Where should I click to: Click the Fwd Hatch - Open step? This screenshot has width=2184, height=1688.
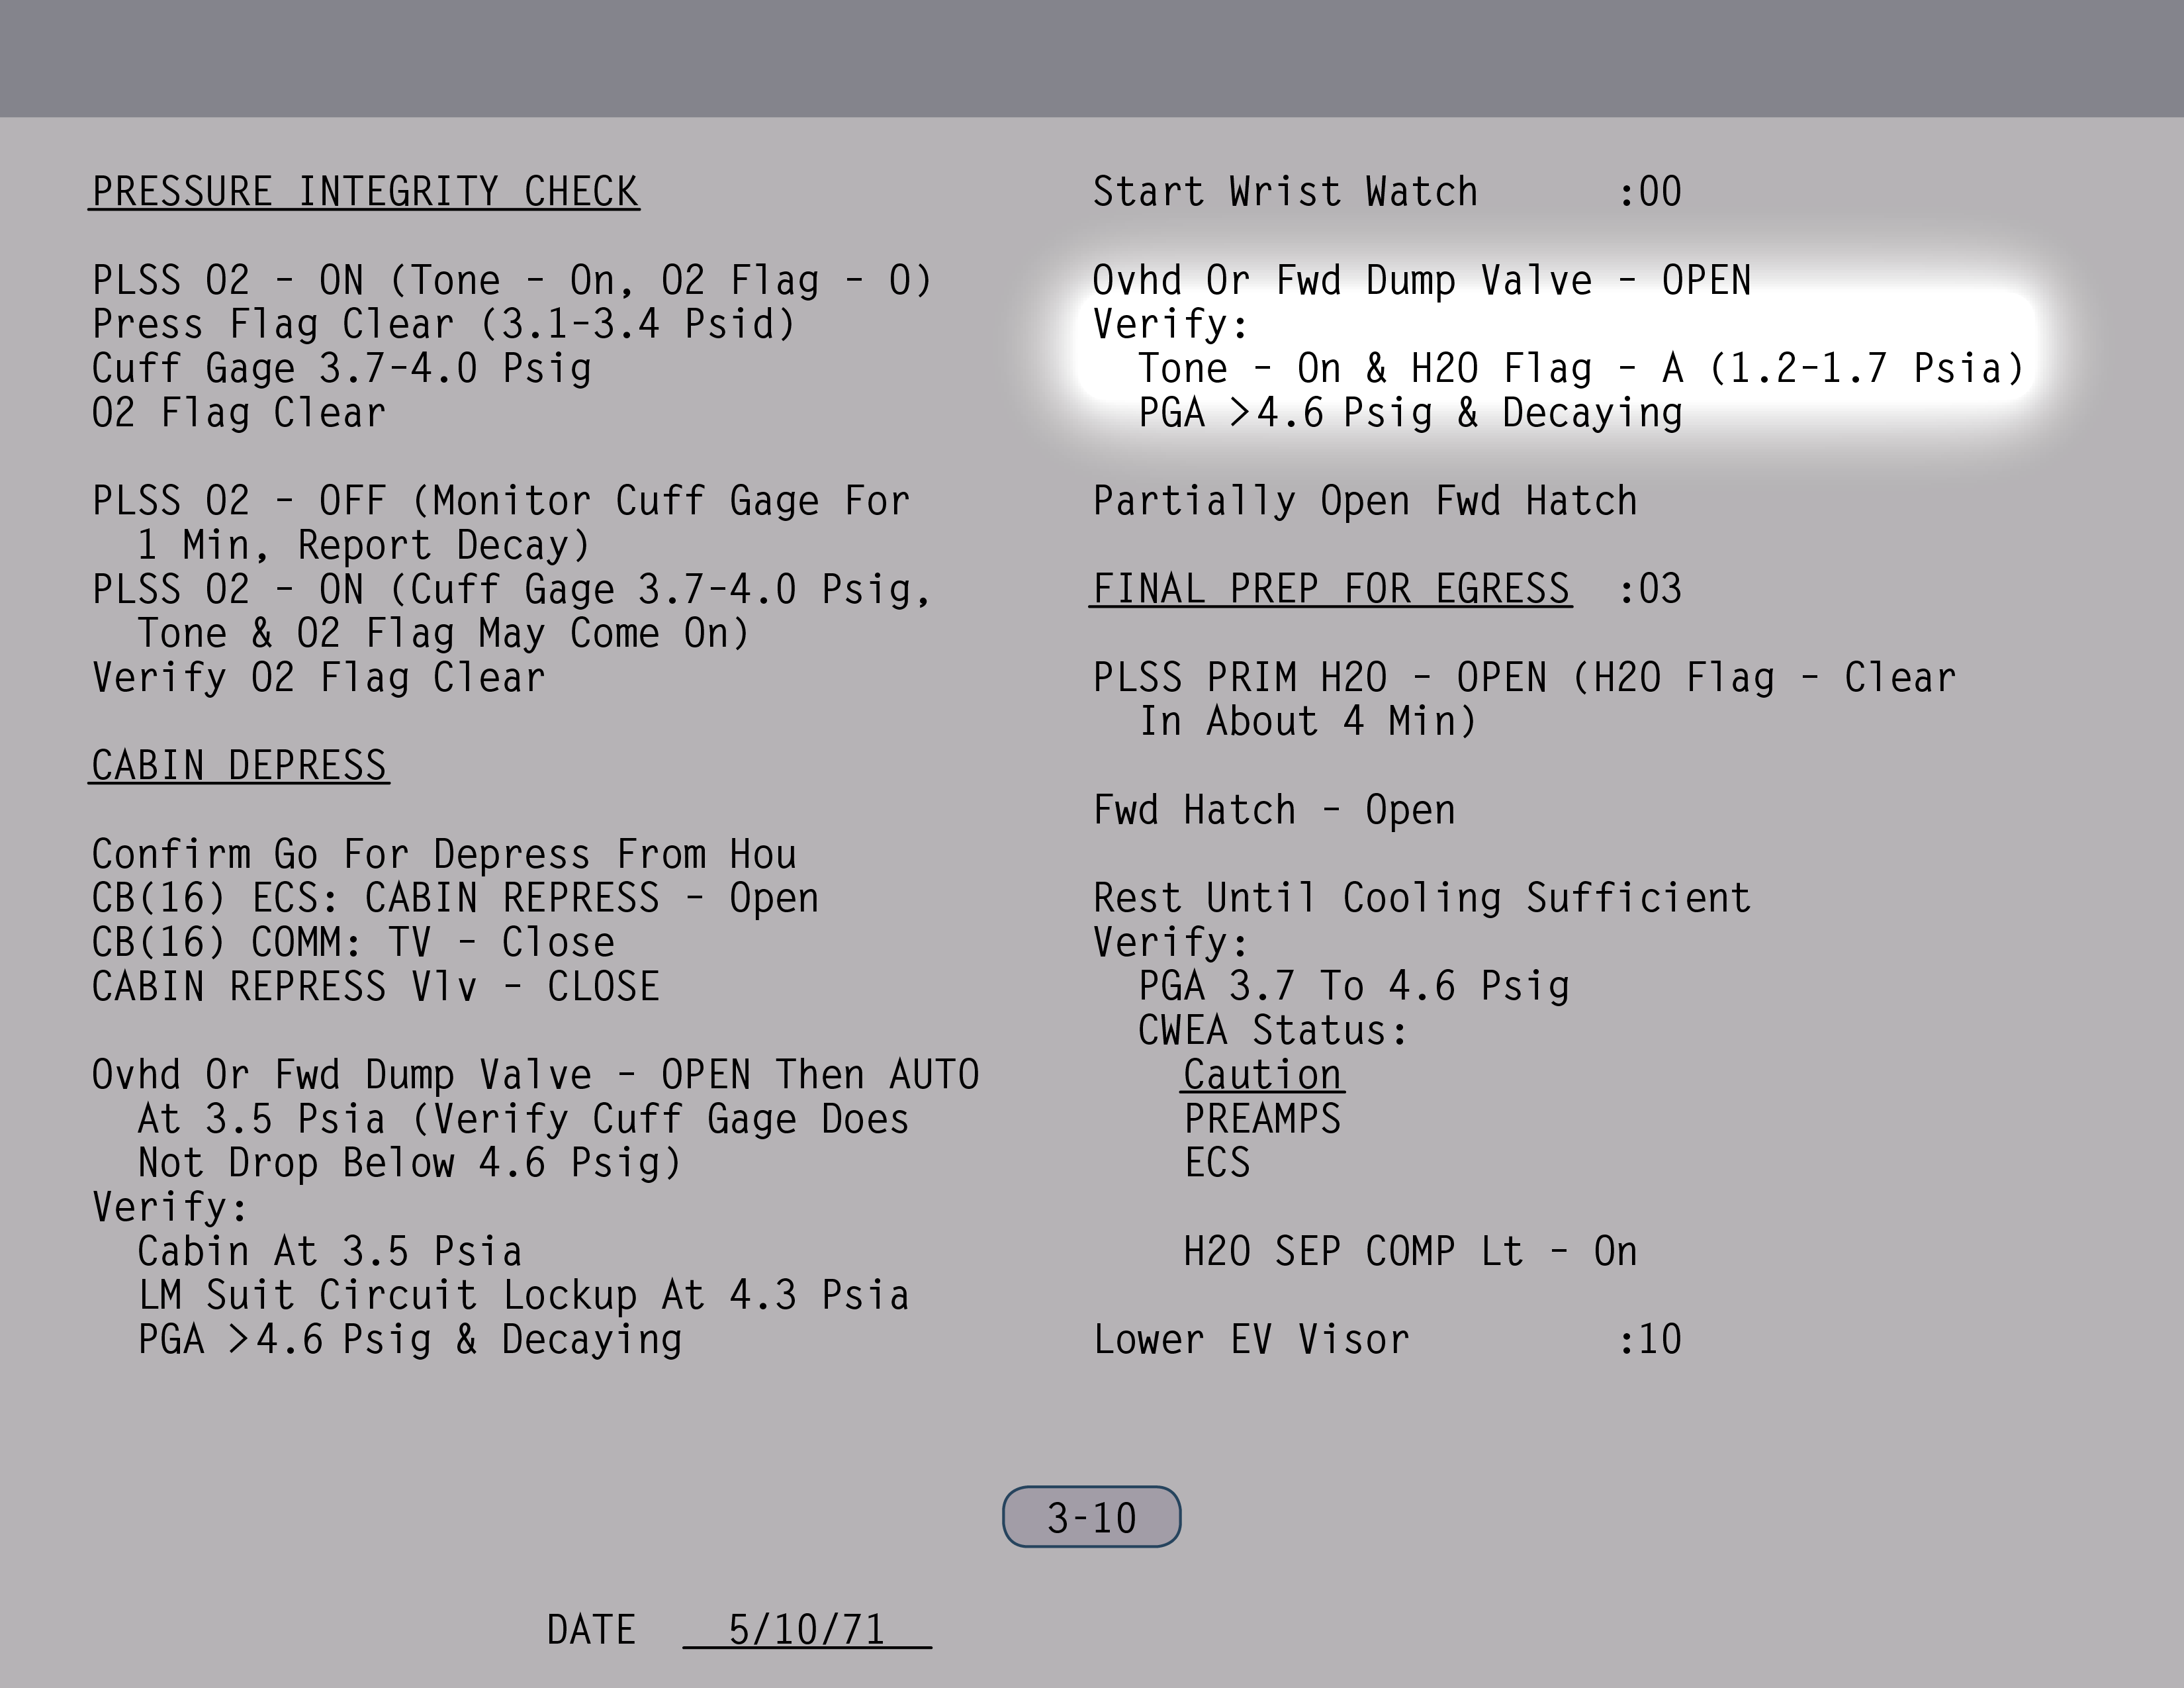pyautogui.click(x=1274, y=810)
